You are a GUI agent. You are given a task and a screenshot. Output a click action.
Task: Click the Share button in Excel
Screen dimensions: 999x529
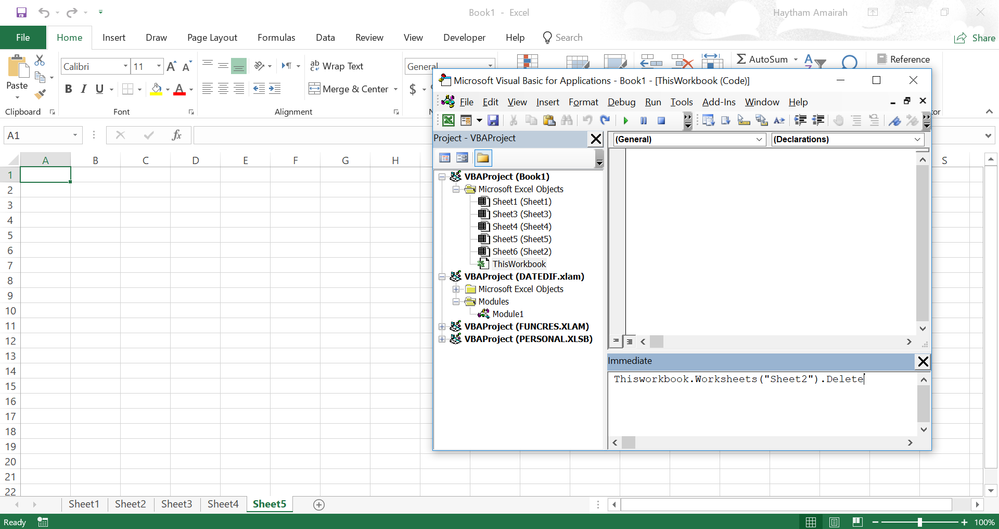(975, 38)
